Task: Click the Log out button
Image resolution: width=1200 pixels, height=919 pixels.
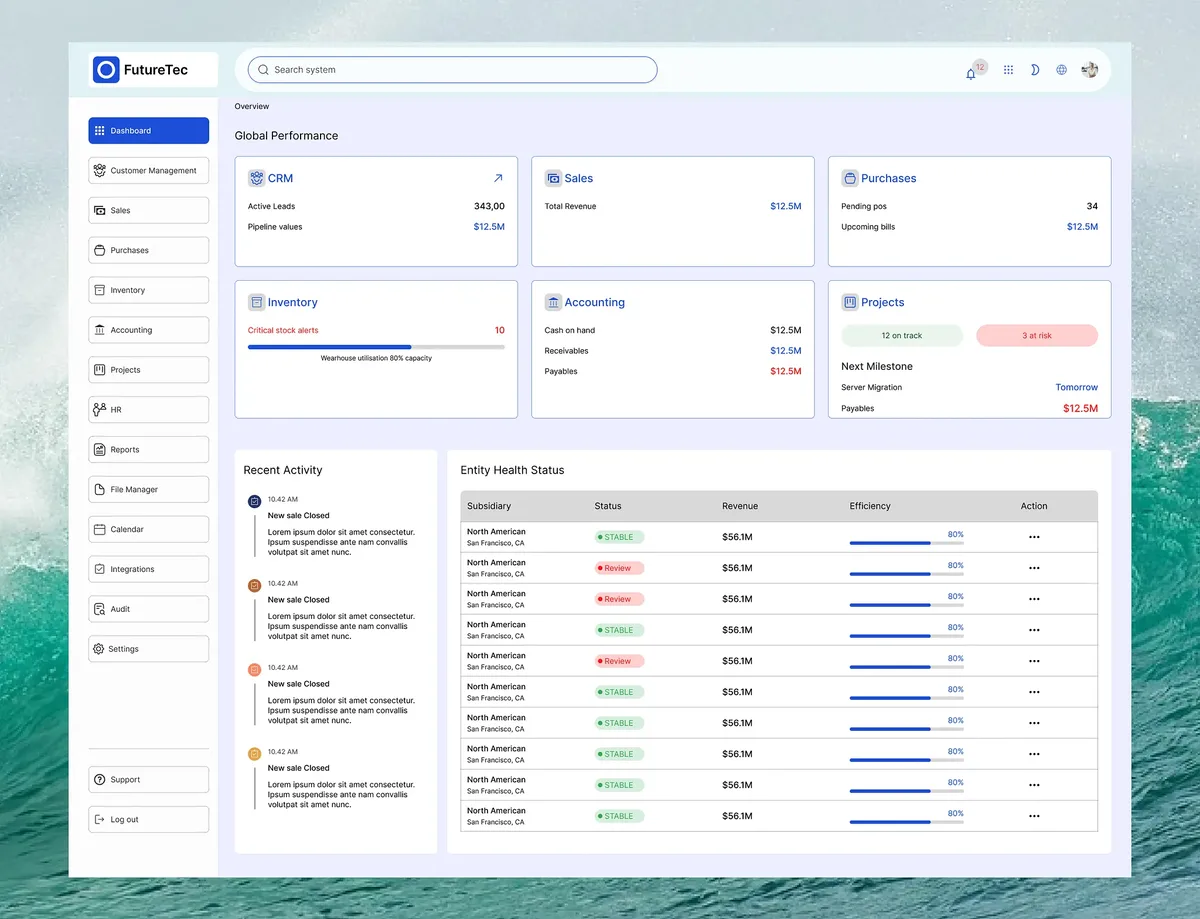Action: [149, 820]
